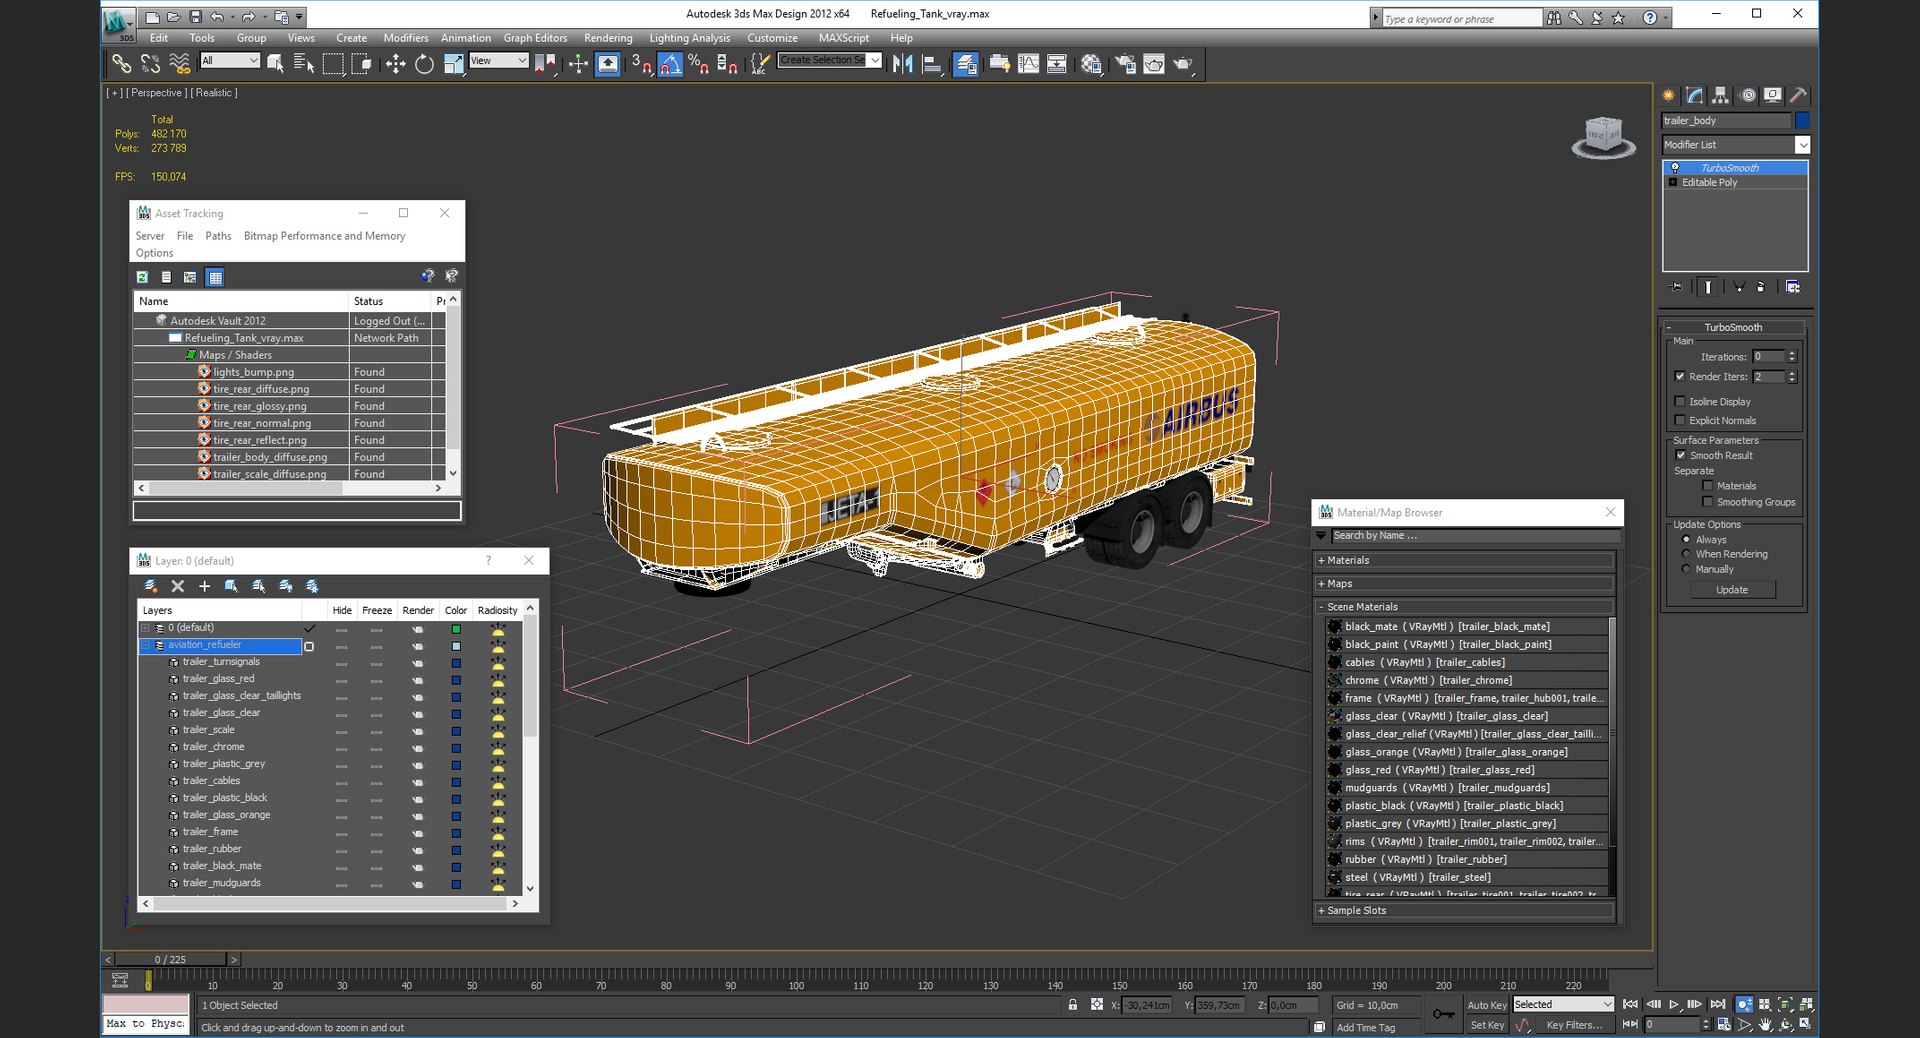Image resolution: width=1920 pixels, height=1038 pixels.
Task: Click the Render Production teapot icon
Action: pos(1183,64)
